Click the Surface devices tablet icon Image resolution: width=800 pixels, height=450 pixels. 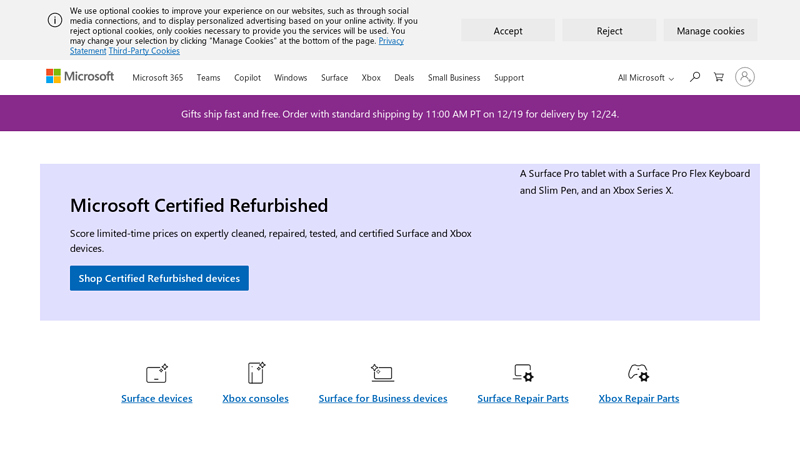click(x=157, y=373)
